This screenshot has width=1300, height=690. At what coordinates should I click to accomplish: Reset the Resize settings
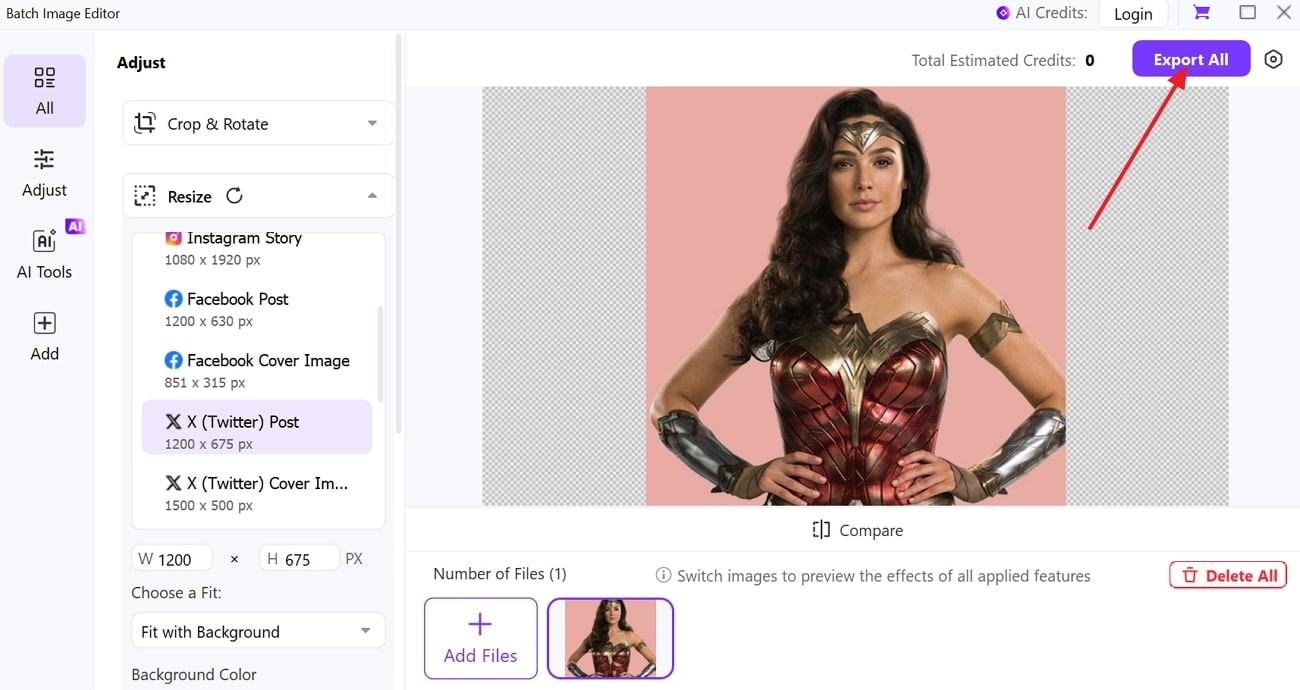point(234,196)
